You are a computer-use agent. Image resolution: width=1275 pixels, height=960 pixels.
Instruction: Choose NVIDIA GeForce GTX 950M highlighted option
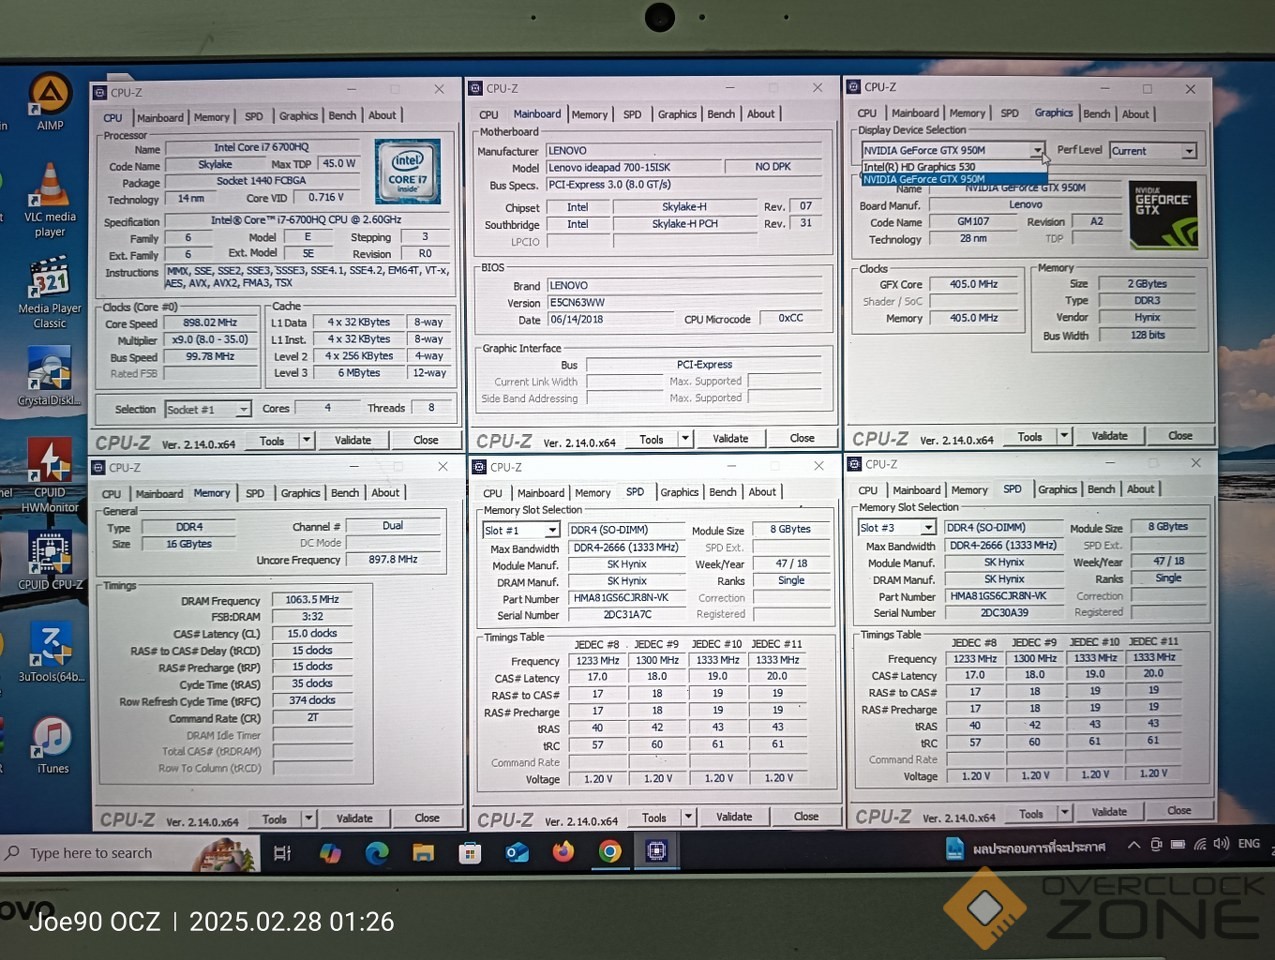tap(954, 179)
